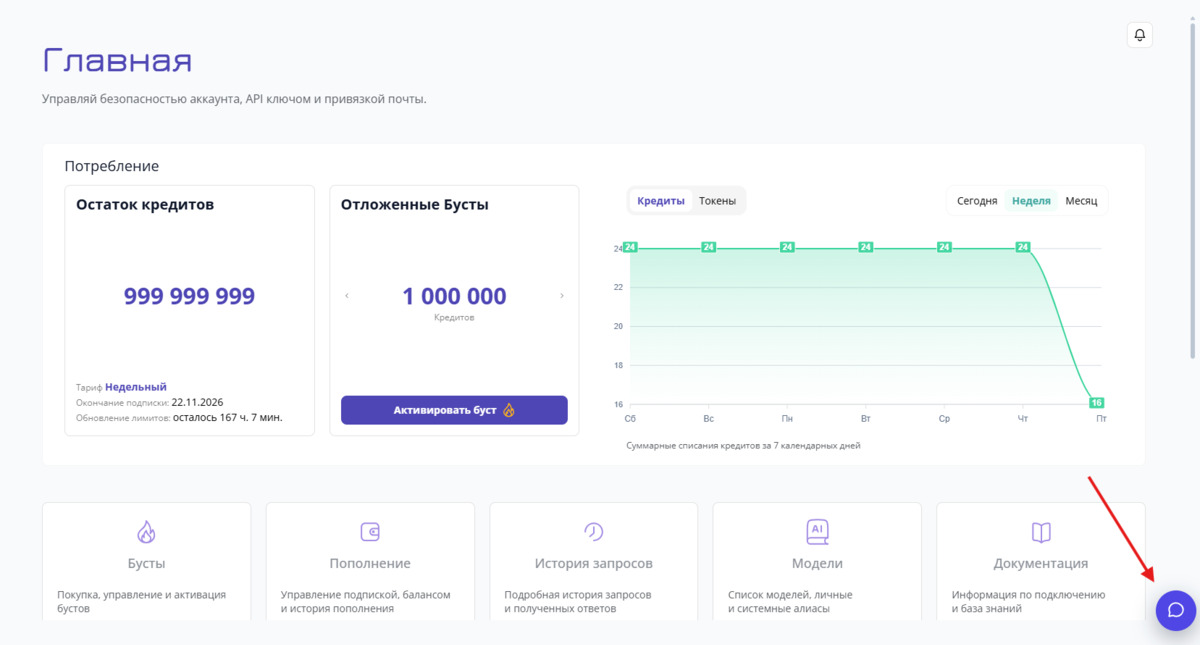
Task: Show previous deferred boost with left arrow
Action: coord(347,296)
